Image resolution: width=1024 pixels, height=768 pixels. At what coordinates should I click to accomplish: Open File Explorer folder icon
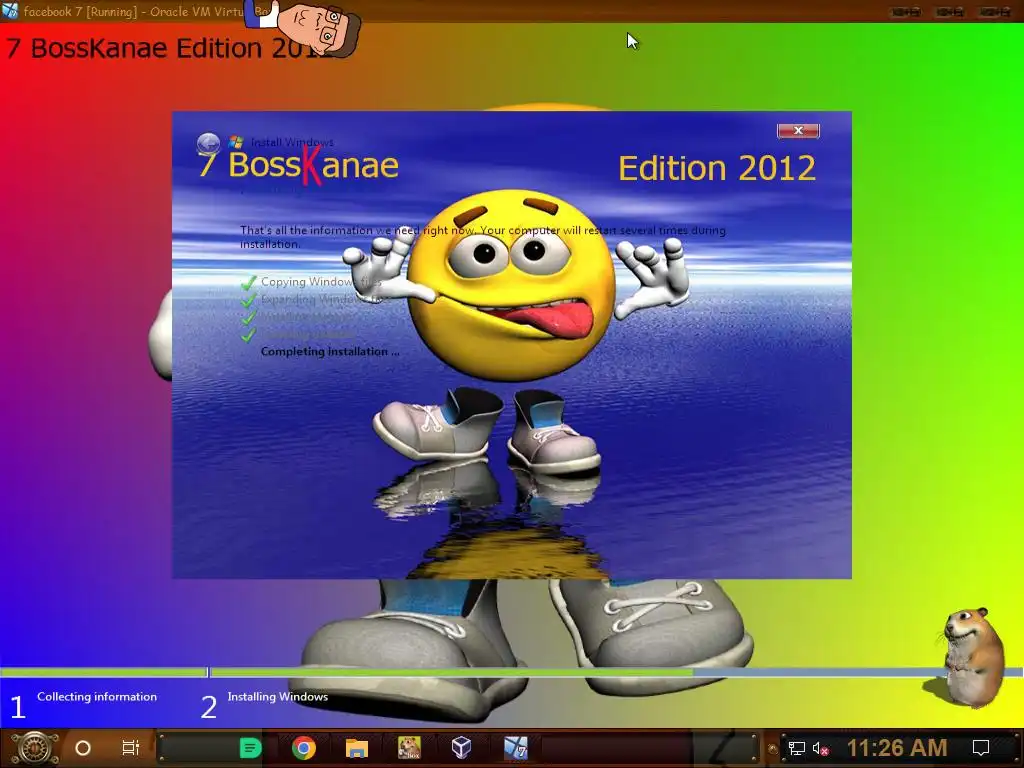[357, 748]
